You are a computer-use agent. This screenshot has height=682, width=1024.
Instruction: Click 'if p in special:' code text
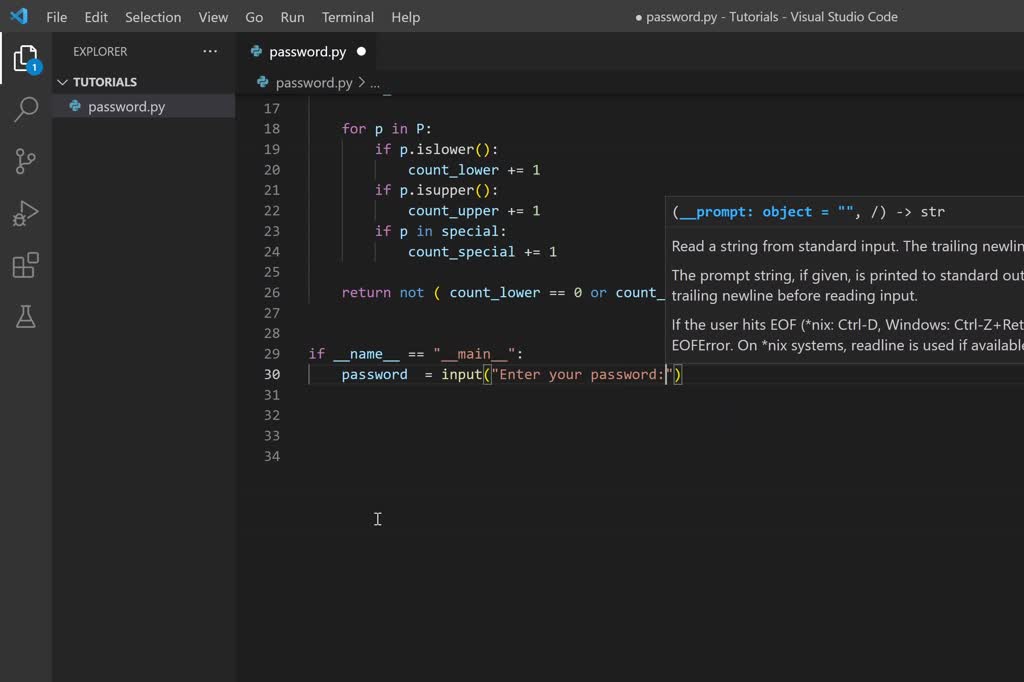coord(440,231)
